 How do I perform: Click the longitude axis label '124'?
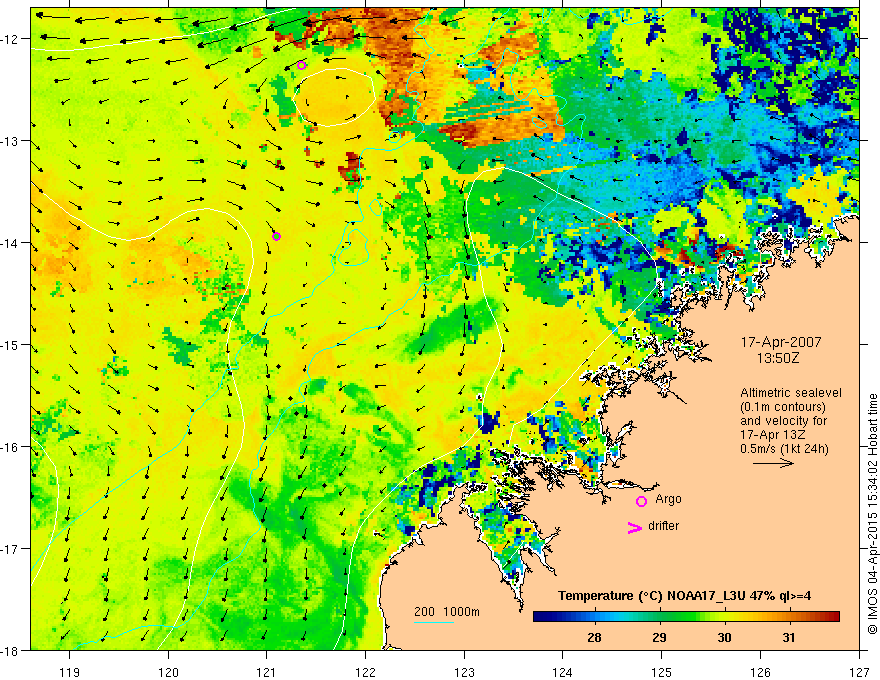point(563,672)
